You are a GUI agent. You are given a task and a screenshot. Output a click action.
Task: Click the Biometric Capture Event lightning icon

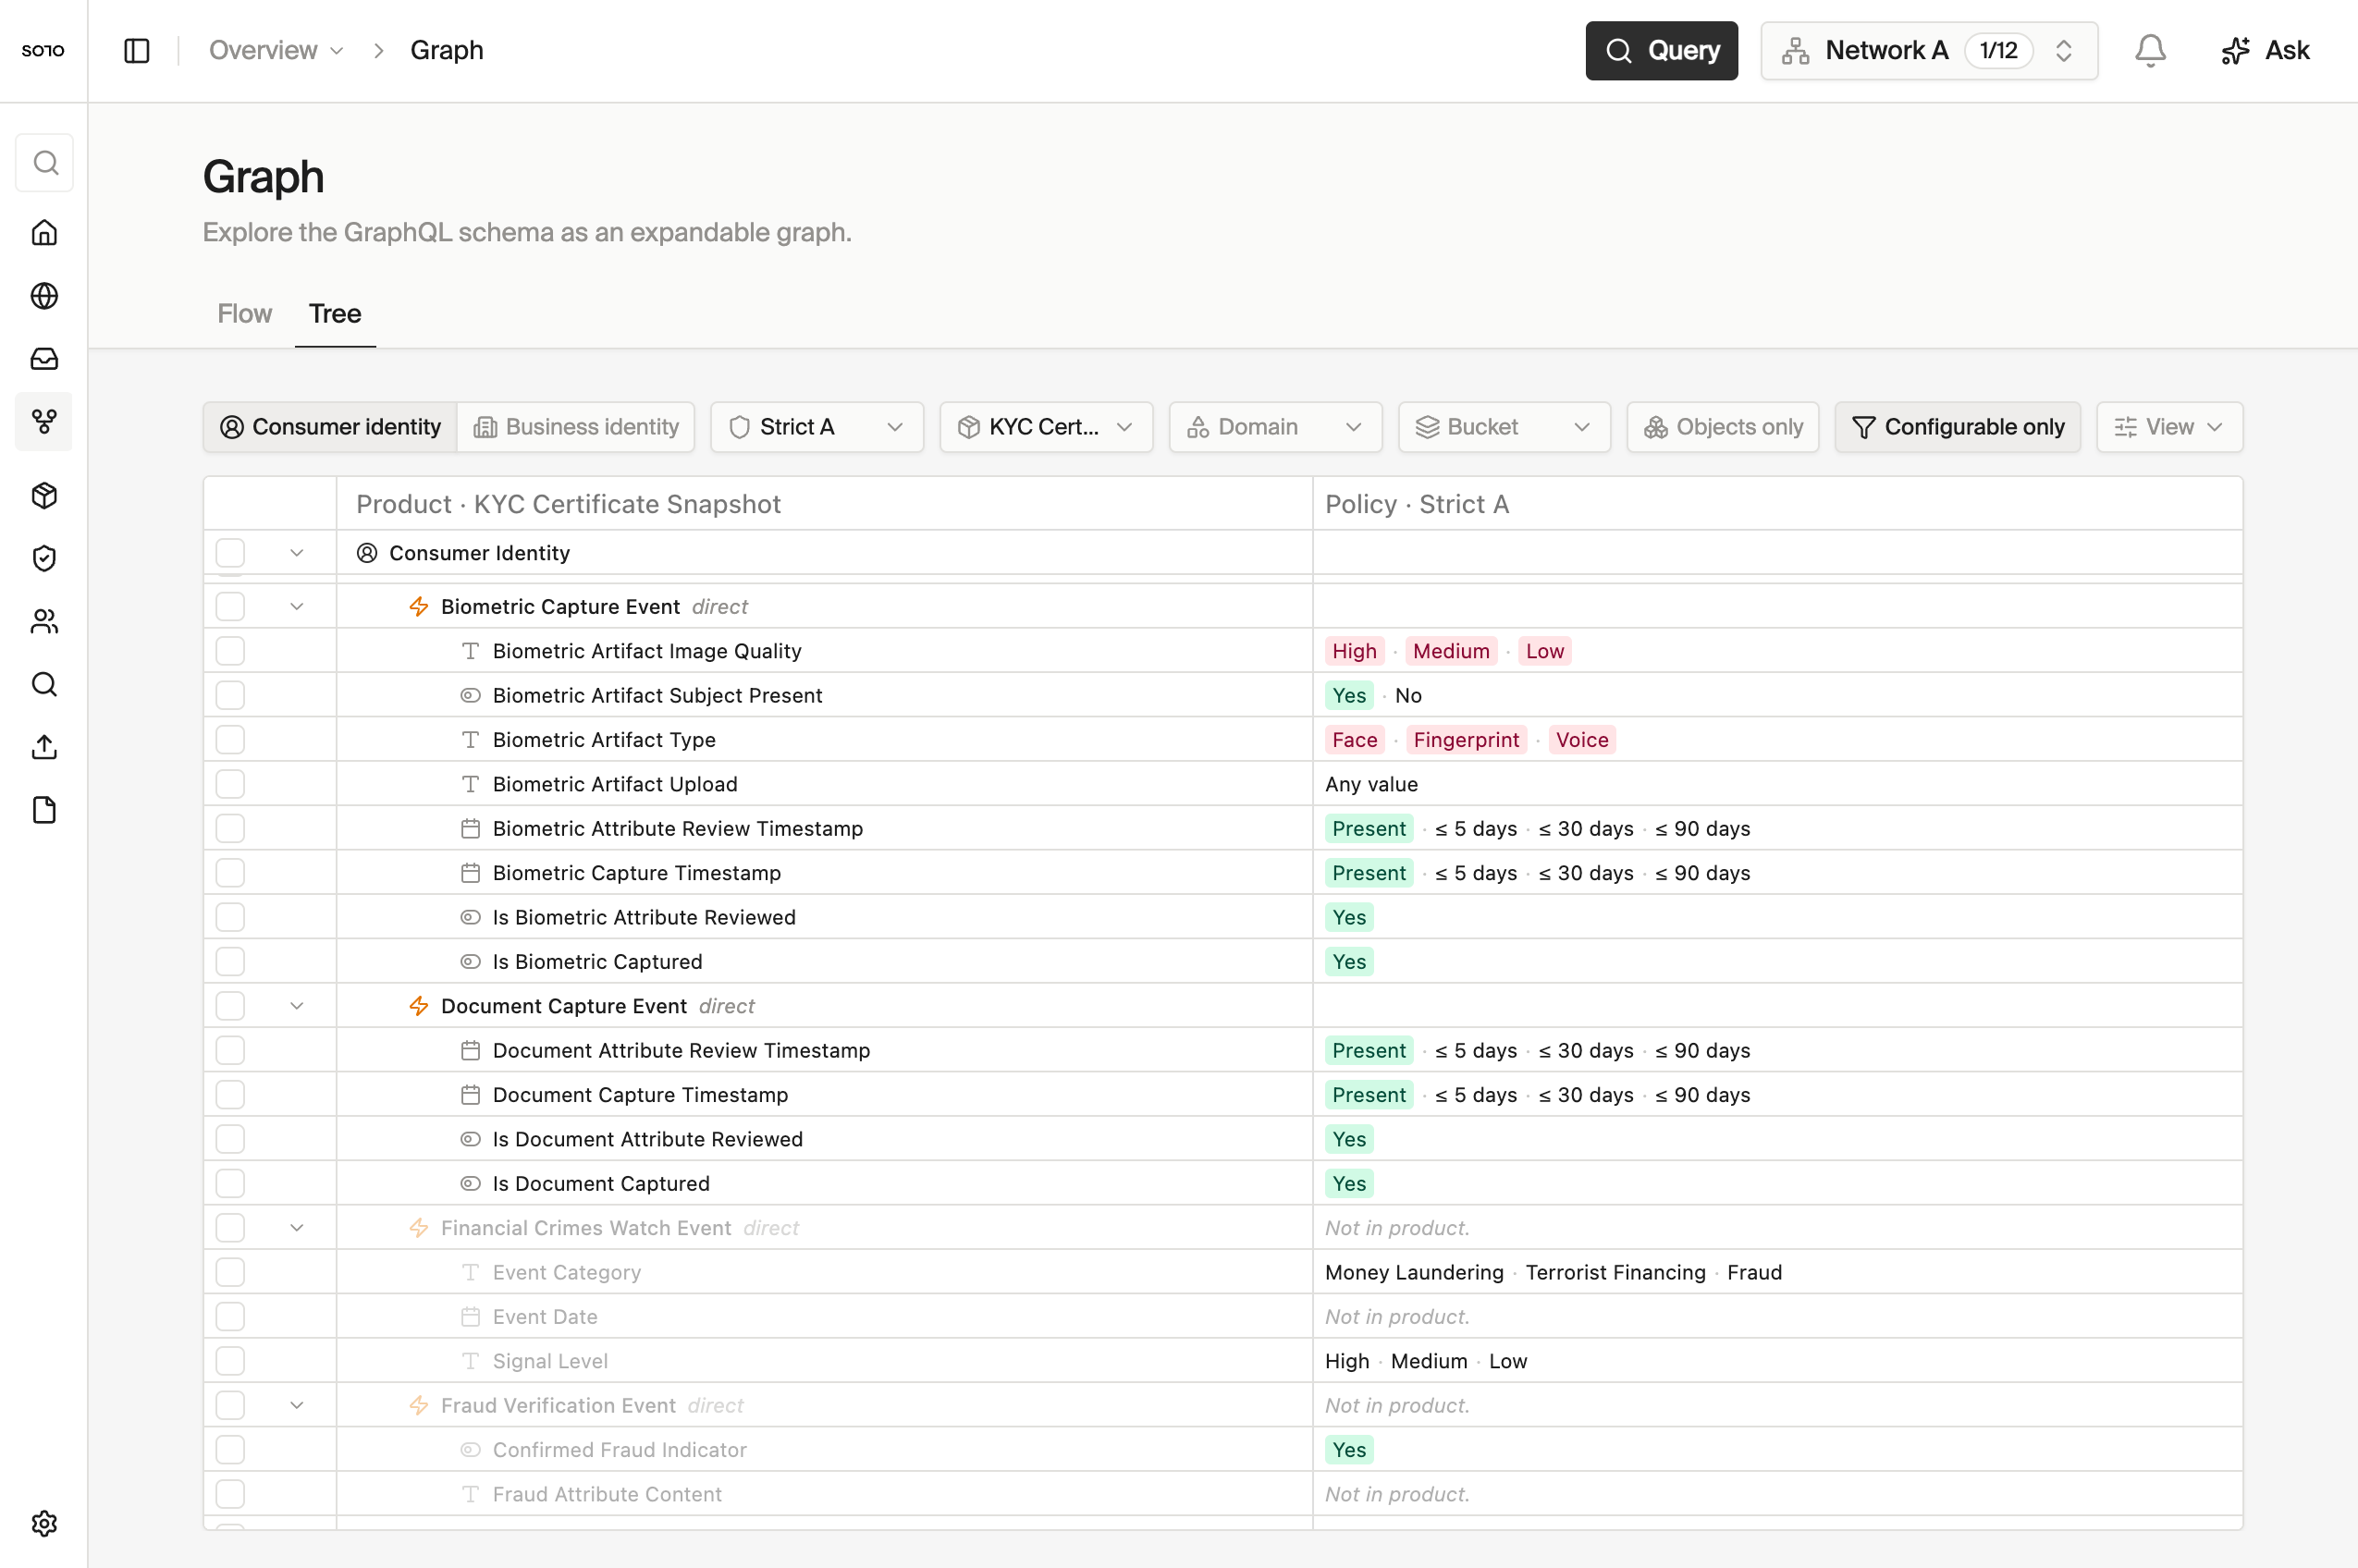(x=419, y=607)
